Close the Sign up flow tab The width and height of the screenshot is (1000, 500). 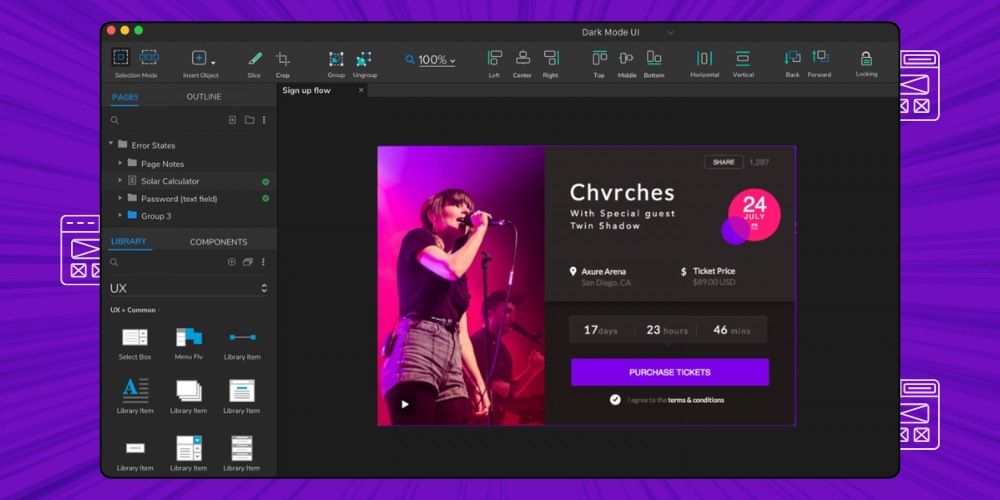click(361, 90)
